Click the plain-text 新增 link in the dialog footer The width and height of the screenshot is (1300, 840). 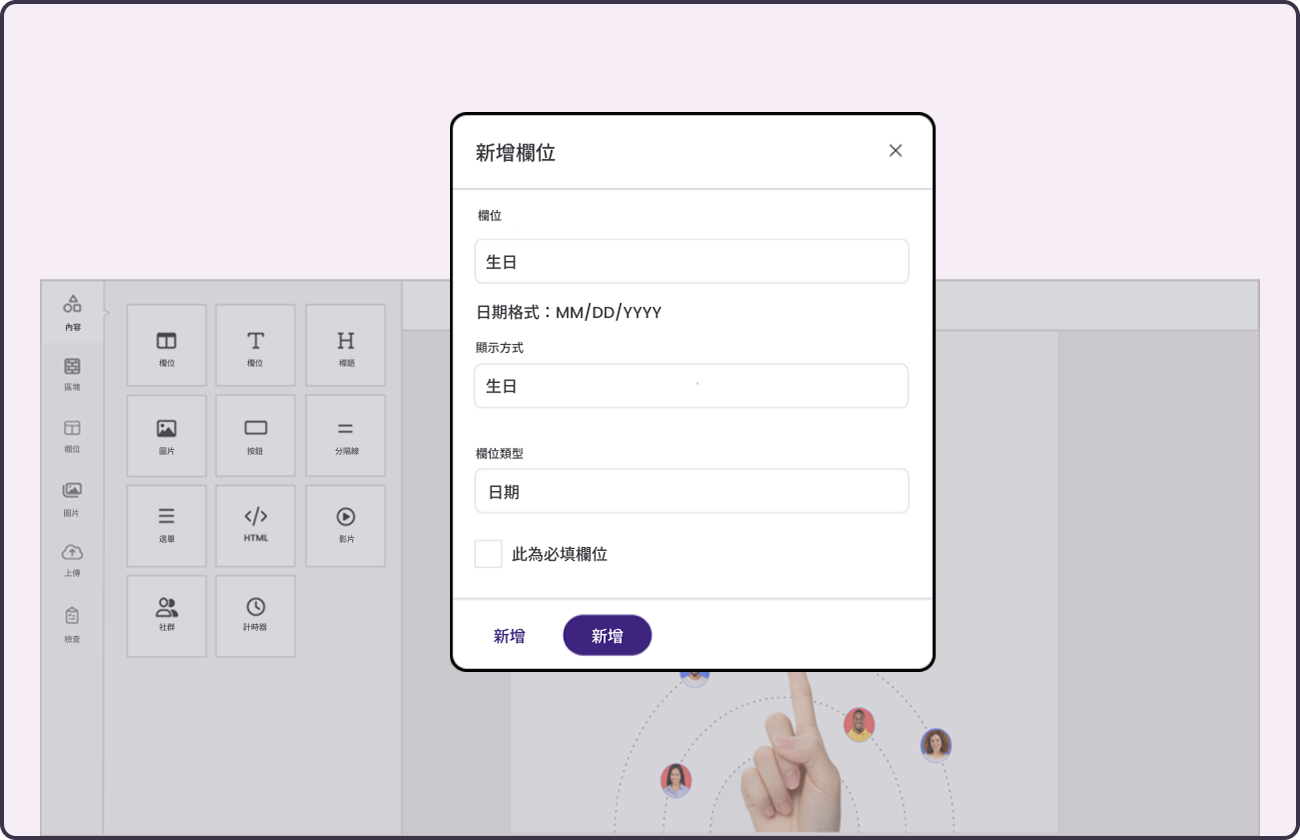(x=509, y=636)
